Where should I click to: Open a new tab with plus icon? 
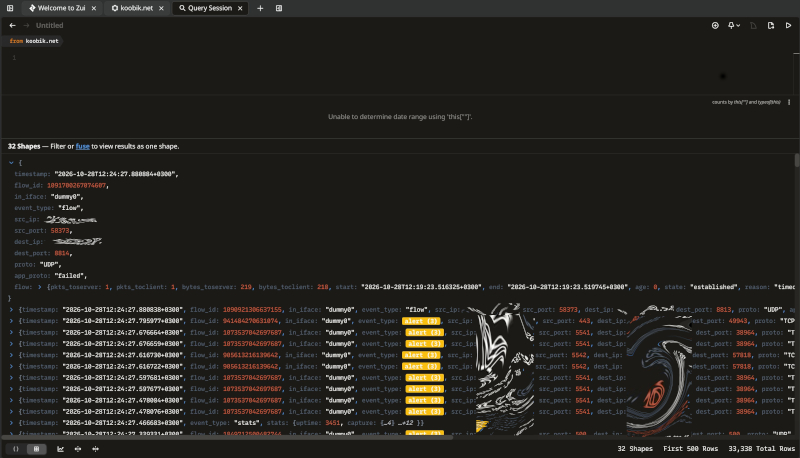point(260,8)
